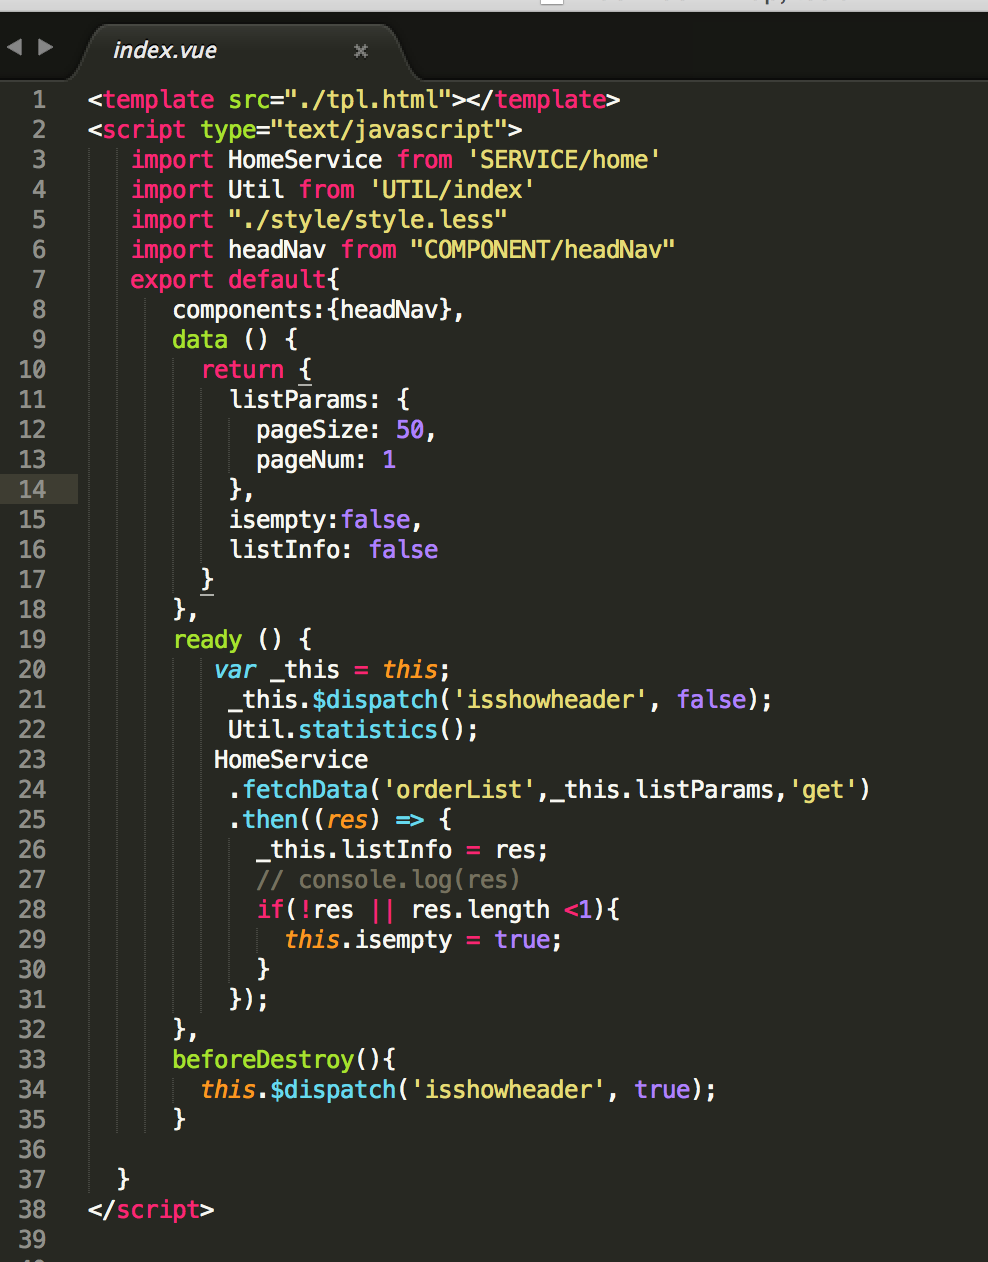Click 'var _this = this;' line
The height and width of the screenshot is (1262, 988).
point(333,669)
